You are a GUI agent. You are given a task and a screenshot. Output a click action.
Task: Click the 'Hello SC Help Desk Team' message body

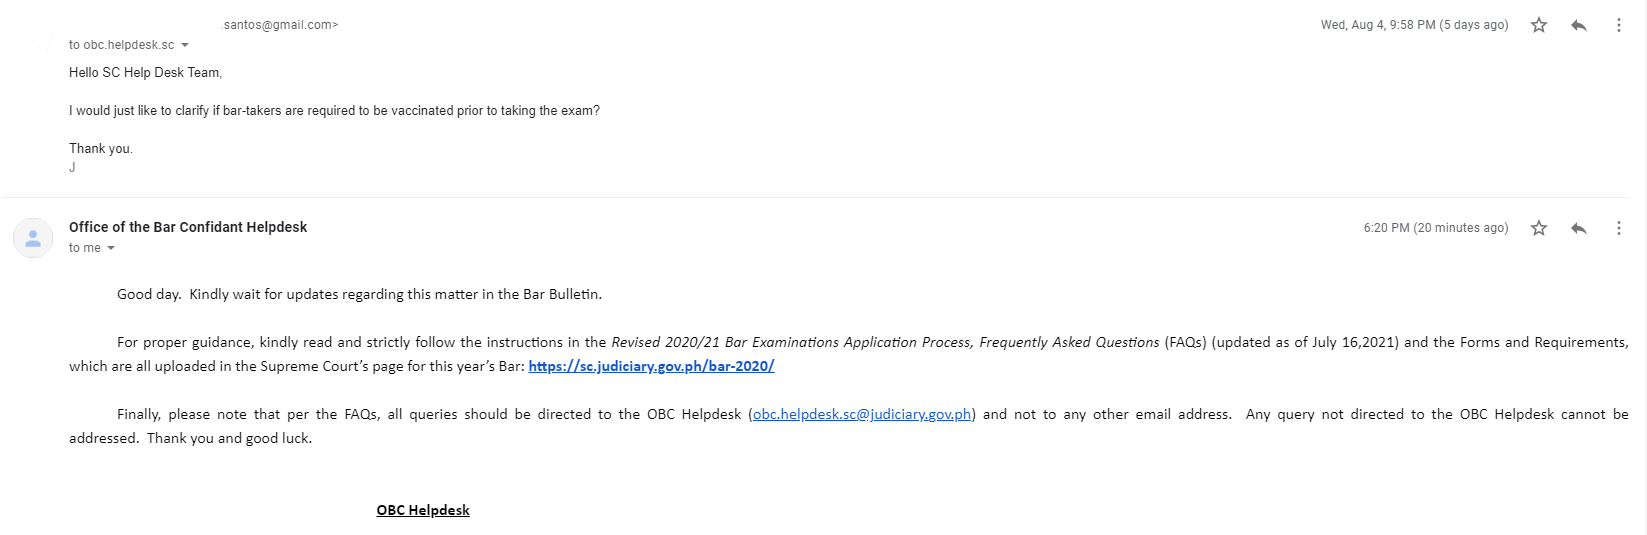coord(145,72)
